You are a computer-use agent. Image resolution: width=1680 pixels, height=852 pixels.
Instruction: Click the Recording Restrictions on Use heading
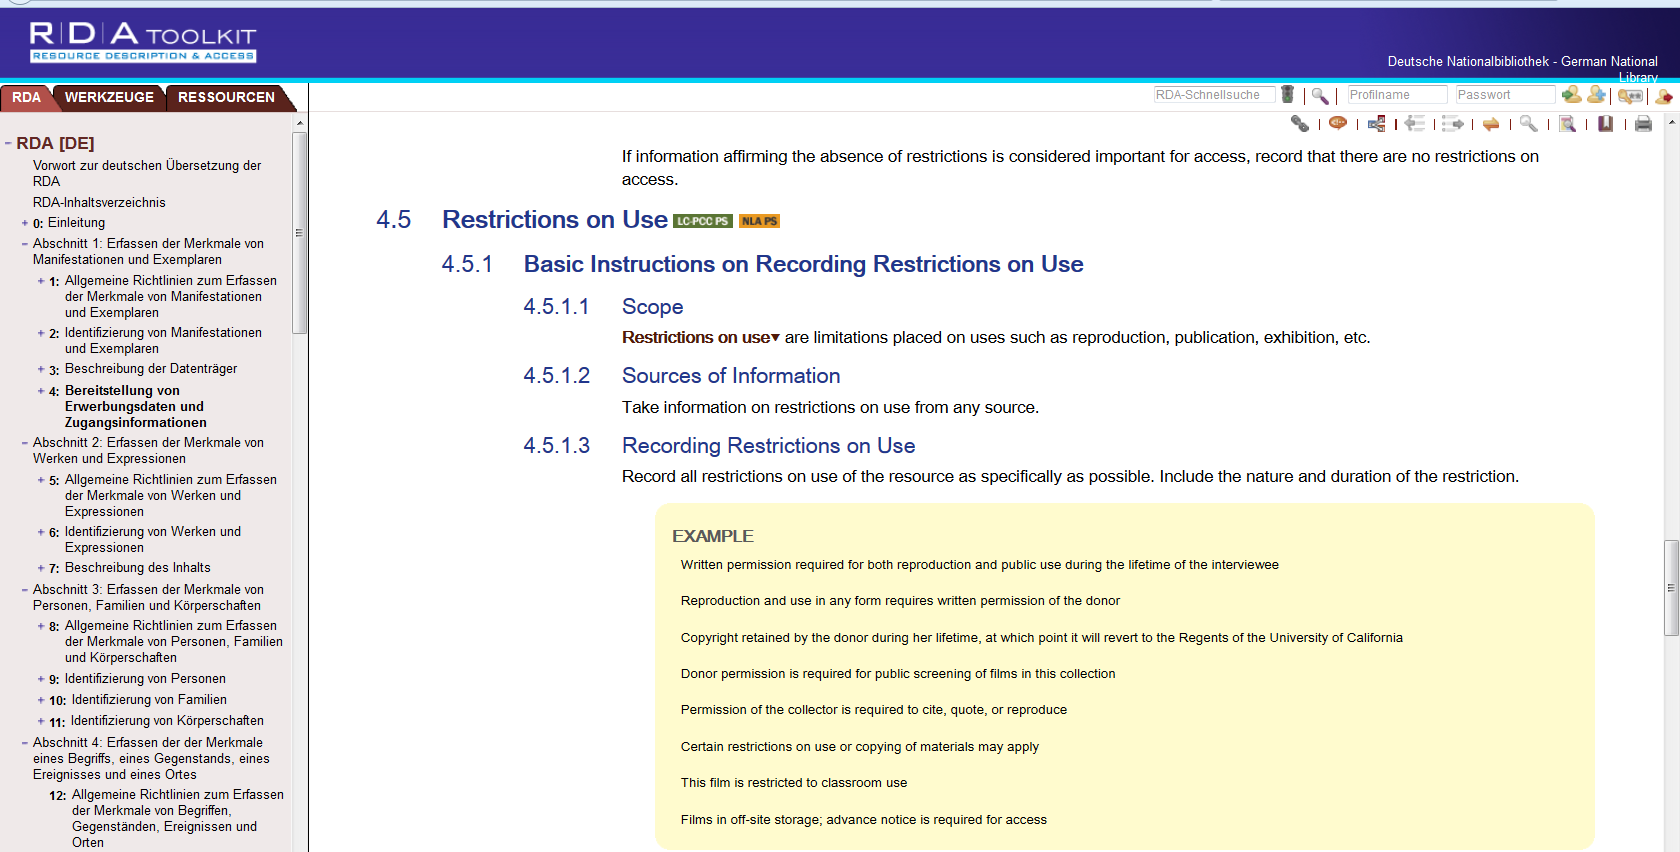coord(769,446)
